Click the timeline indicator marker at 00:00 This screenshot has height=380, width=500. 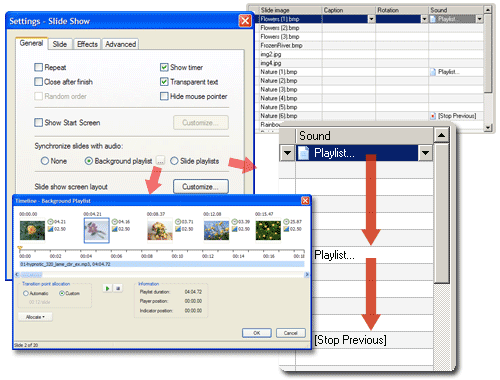coord(20,248)
